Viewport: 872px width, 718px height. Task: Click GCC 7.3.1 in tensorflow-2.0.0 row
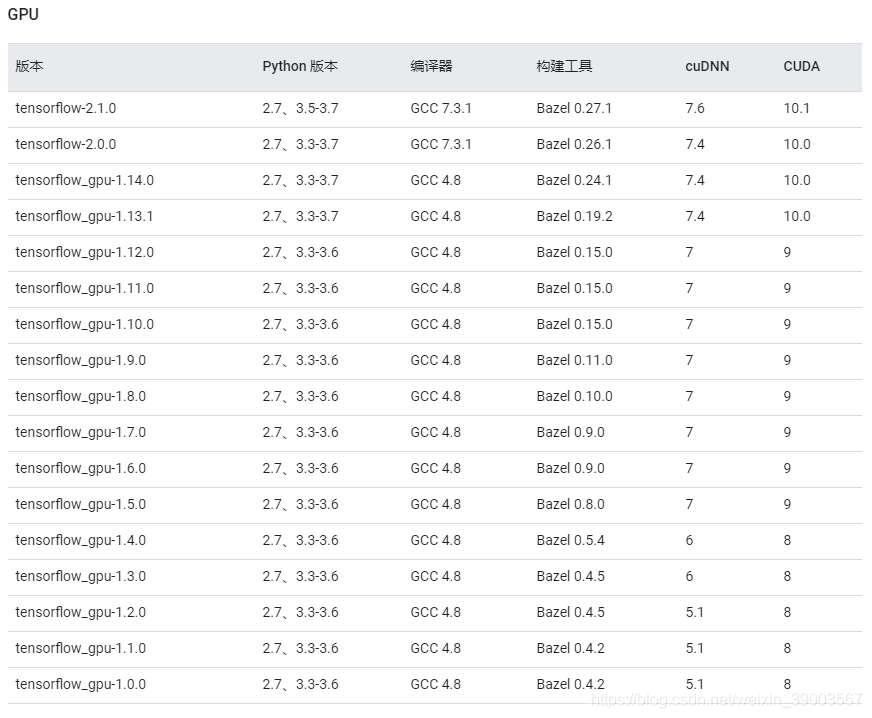click(441, 144)
